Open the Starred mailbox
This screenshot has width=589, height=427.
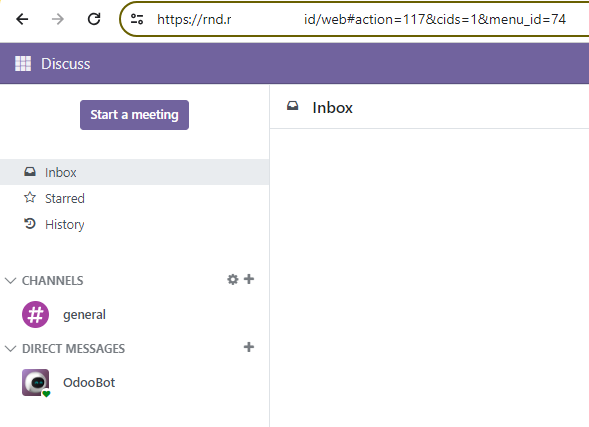click(x=134, y=198)
